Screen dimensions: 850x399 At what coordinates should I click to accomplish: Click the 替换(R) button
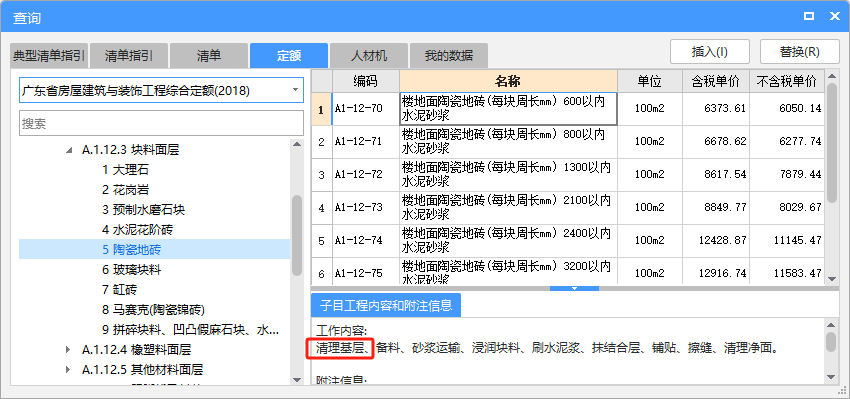pyautogui.click(x=800, y=52)
